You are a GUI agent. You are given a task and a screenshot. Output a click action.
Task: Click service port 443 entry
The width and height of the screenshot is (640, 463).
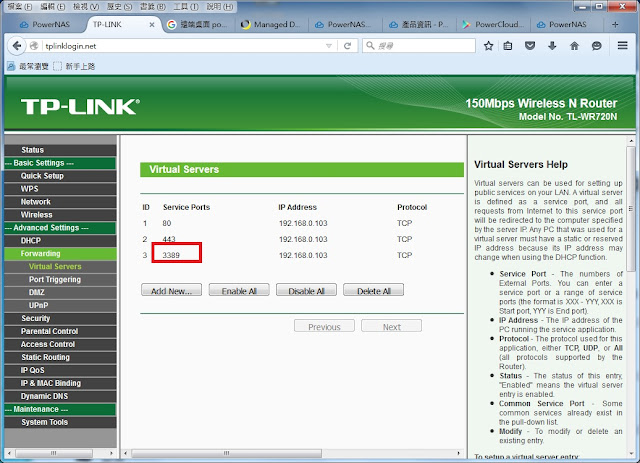coord(169,239)
